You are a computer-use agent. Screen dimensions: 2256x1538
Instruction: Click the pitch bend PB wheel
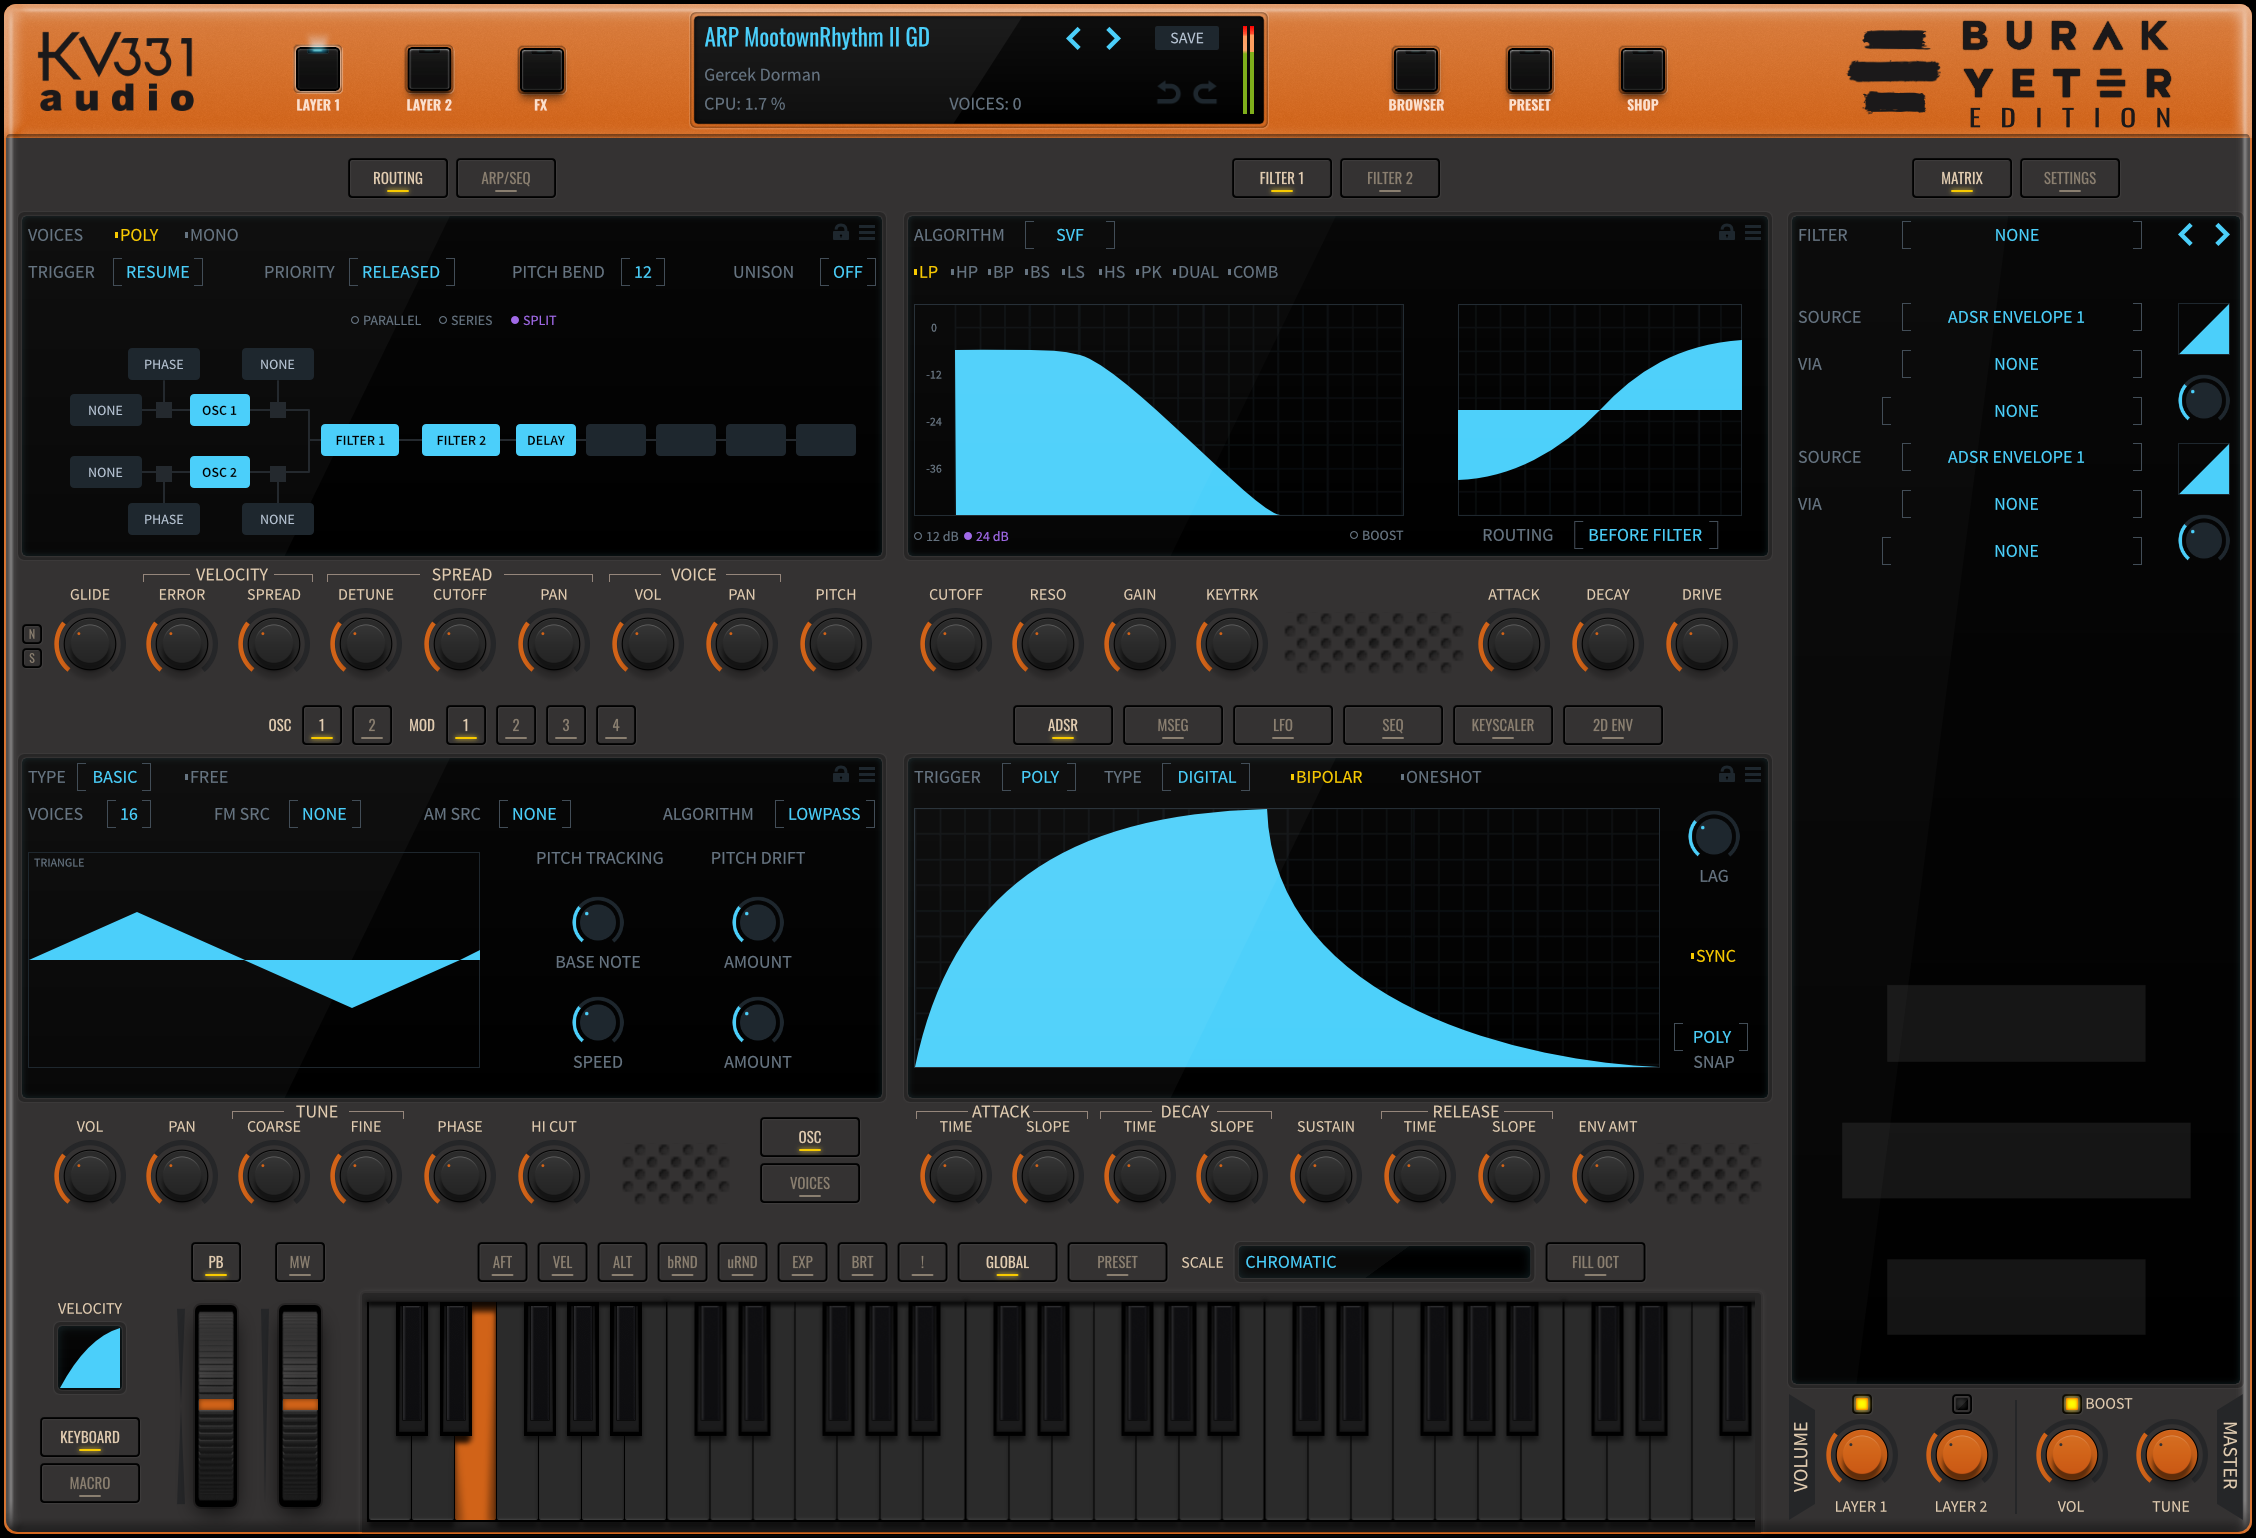(216, 1405)
